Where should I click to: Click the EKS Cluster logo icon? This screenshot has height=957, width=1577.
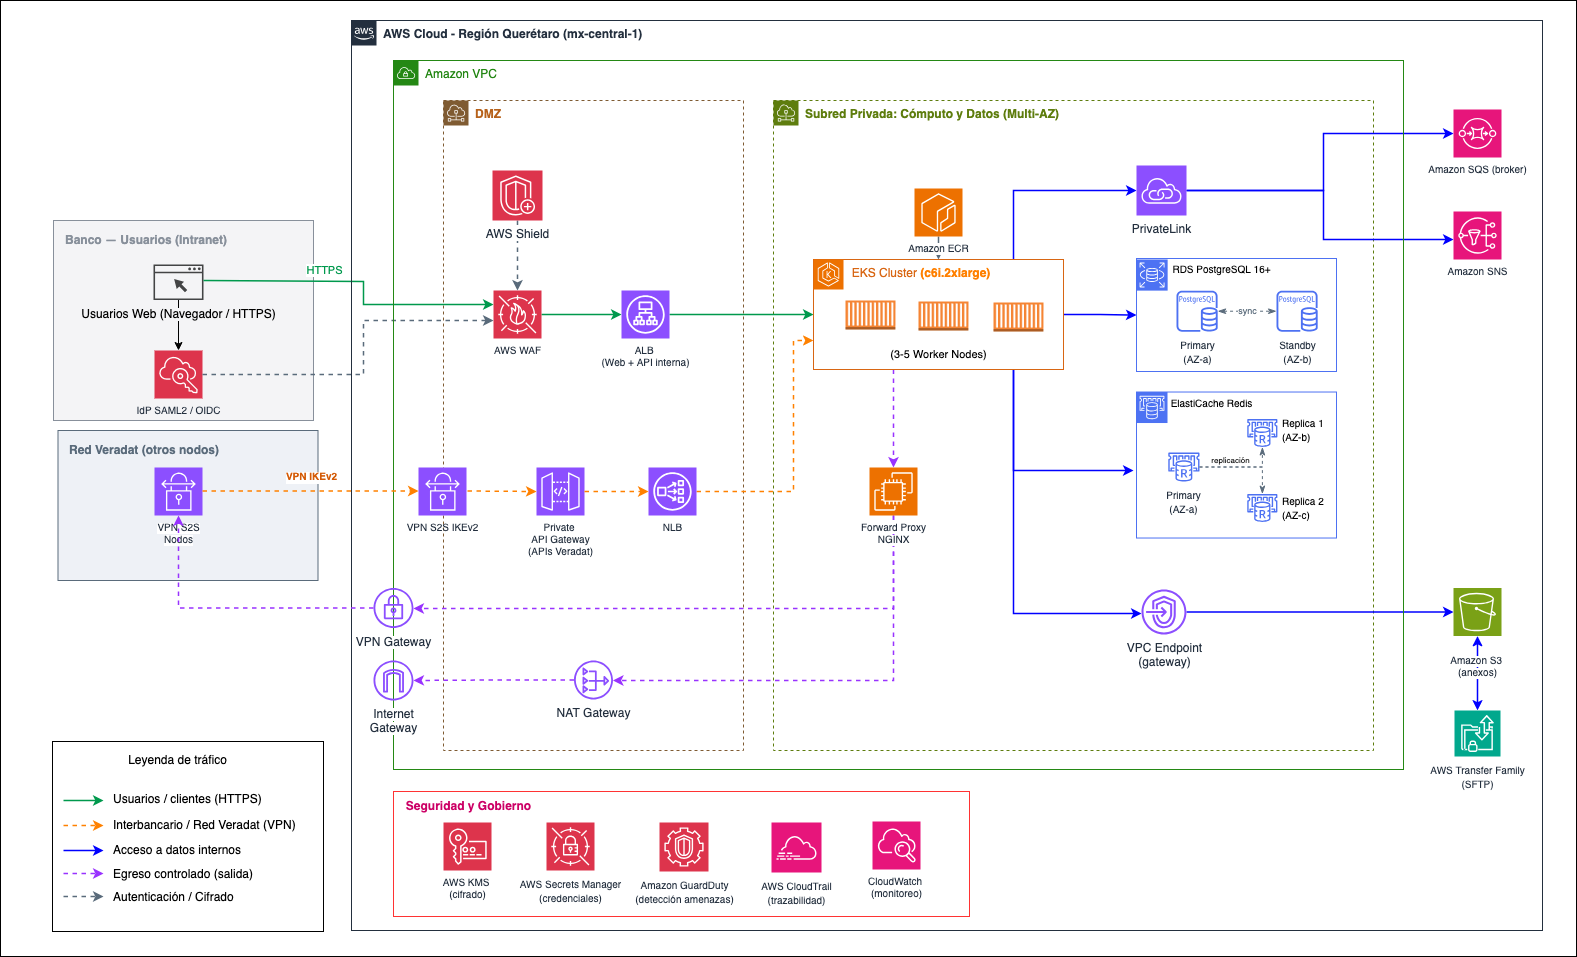click(x=828, y=274)
